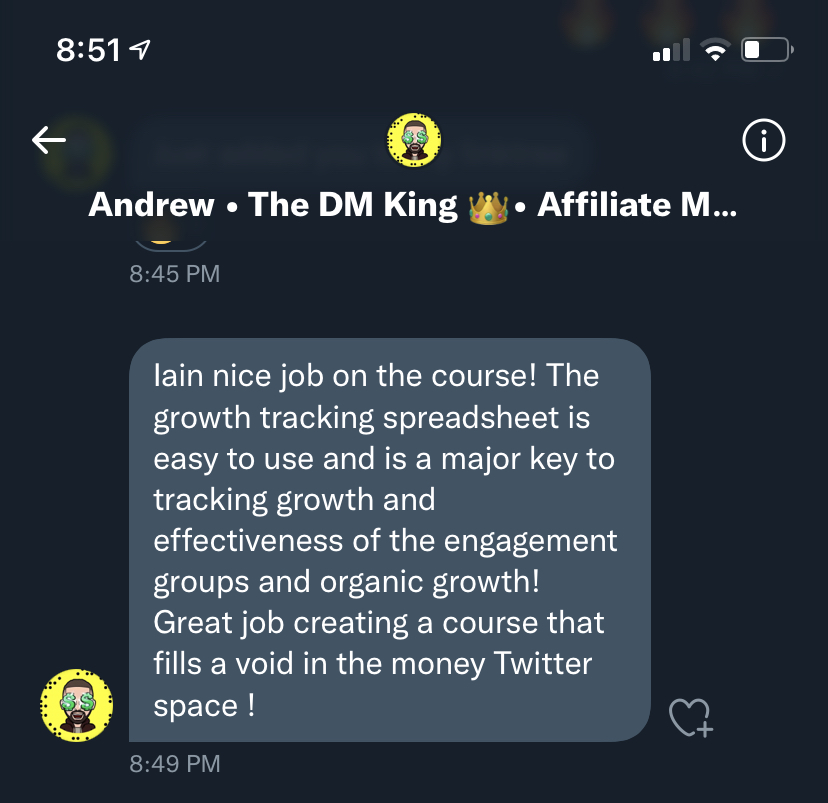Tap the truncated 'Affiliate M...' title text
828x803 pixels.
click(637, 205)
